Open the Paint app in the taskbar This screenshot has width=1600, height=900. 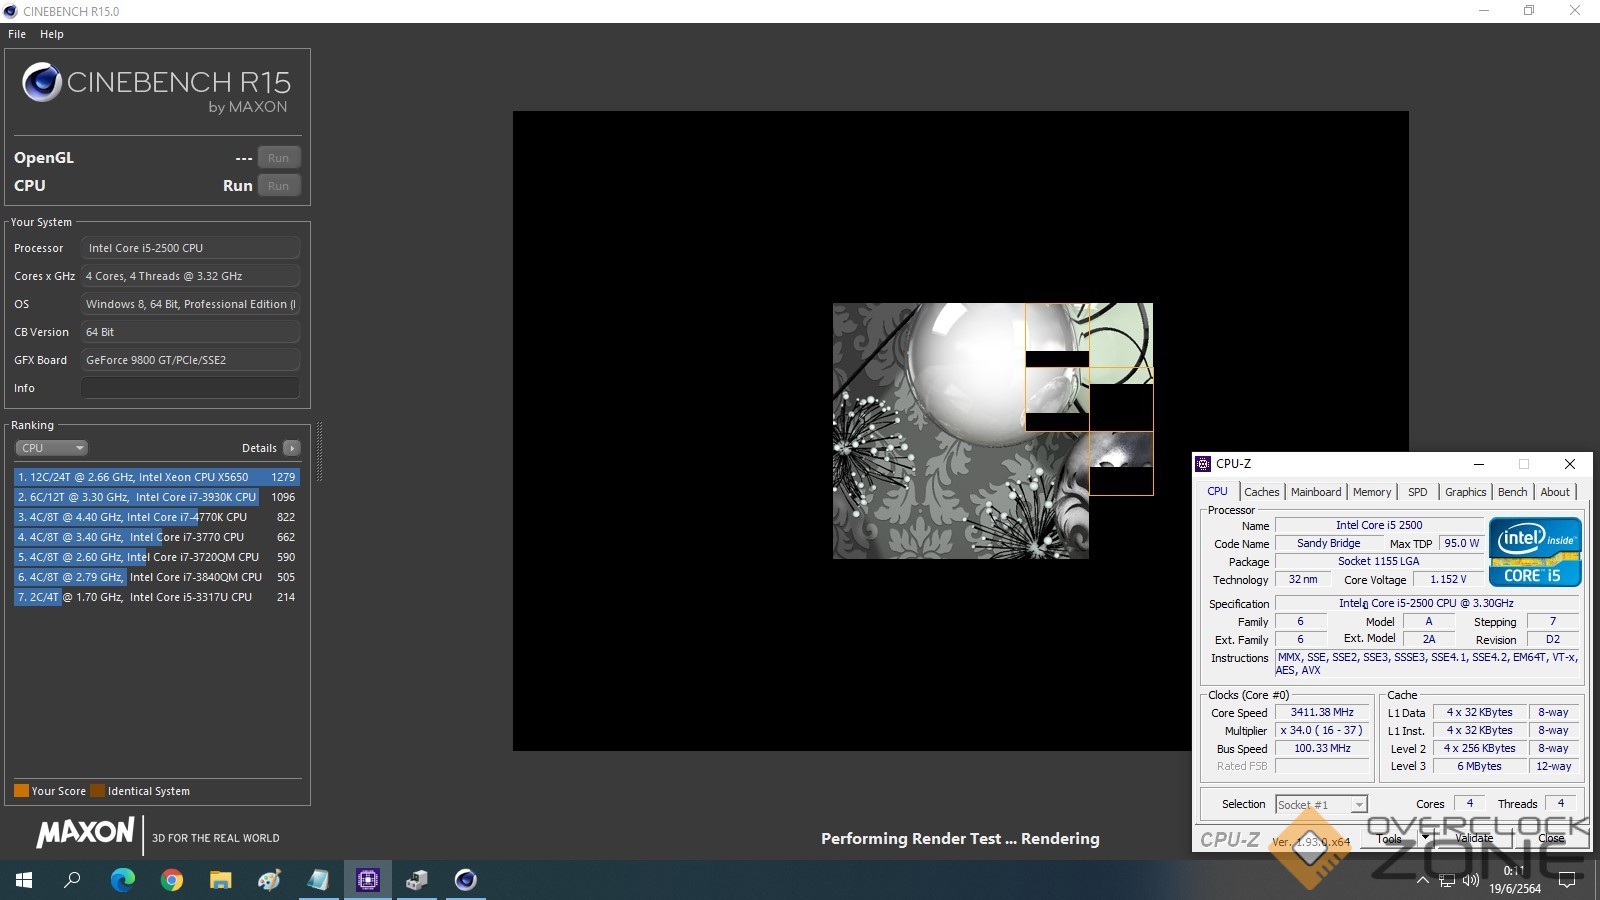click(x=270, y=880)
